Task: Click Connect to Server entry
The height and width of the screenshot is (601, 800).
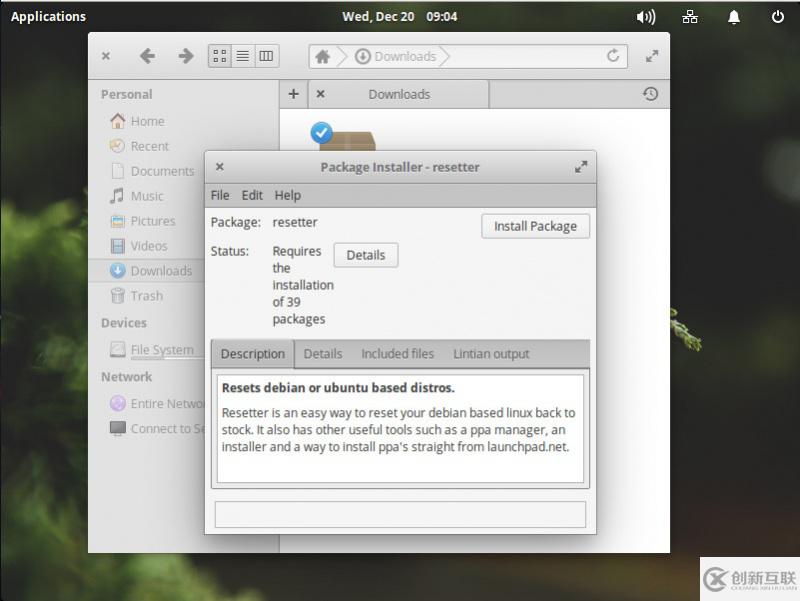Action: click(157, 429)
